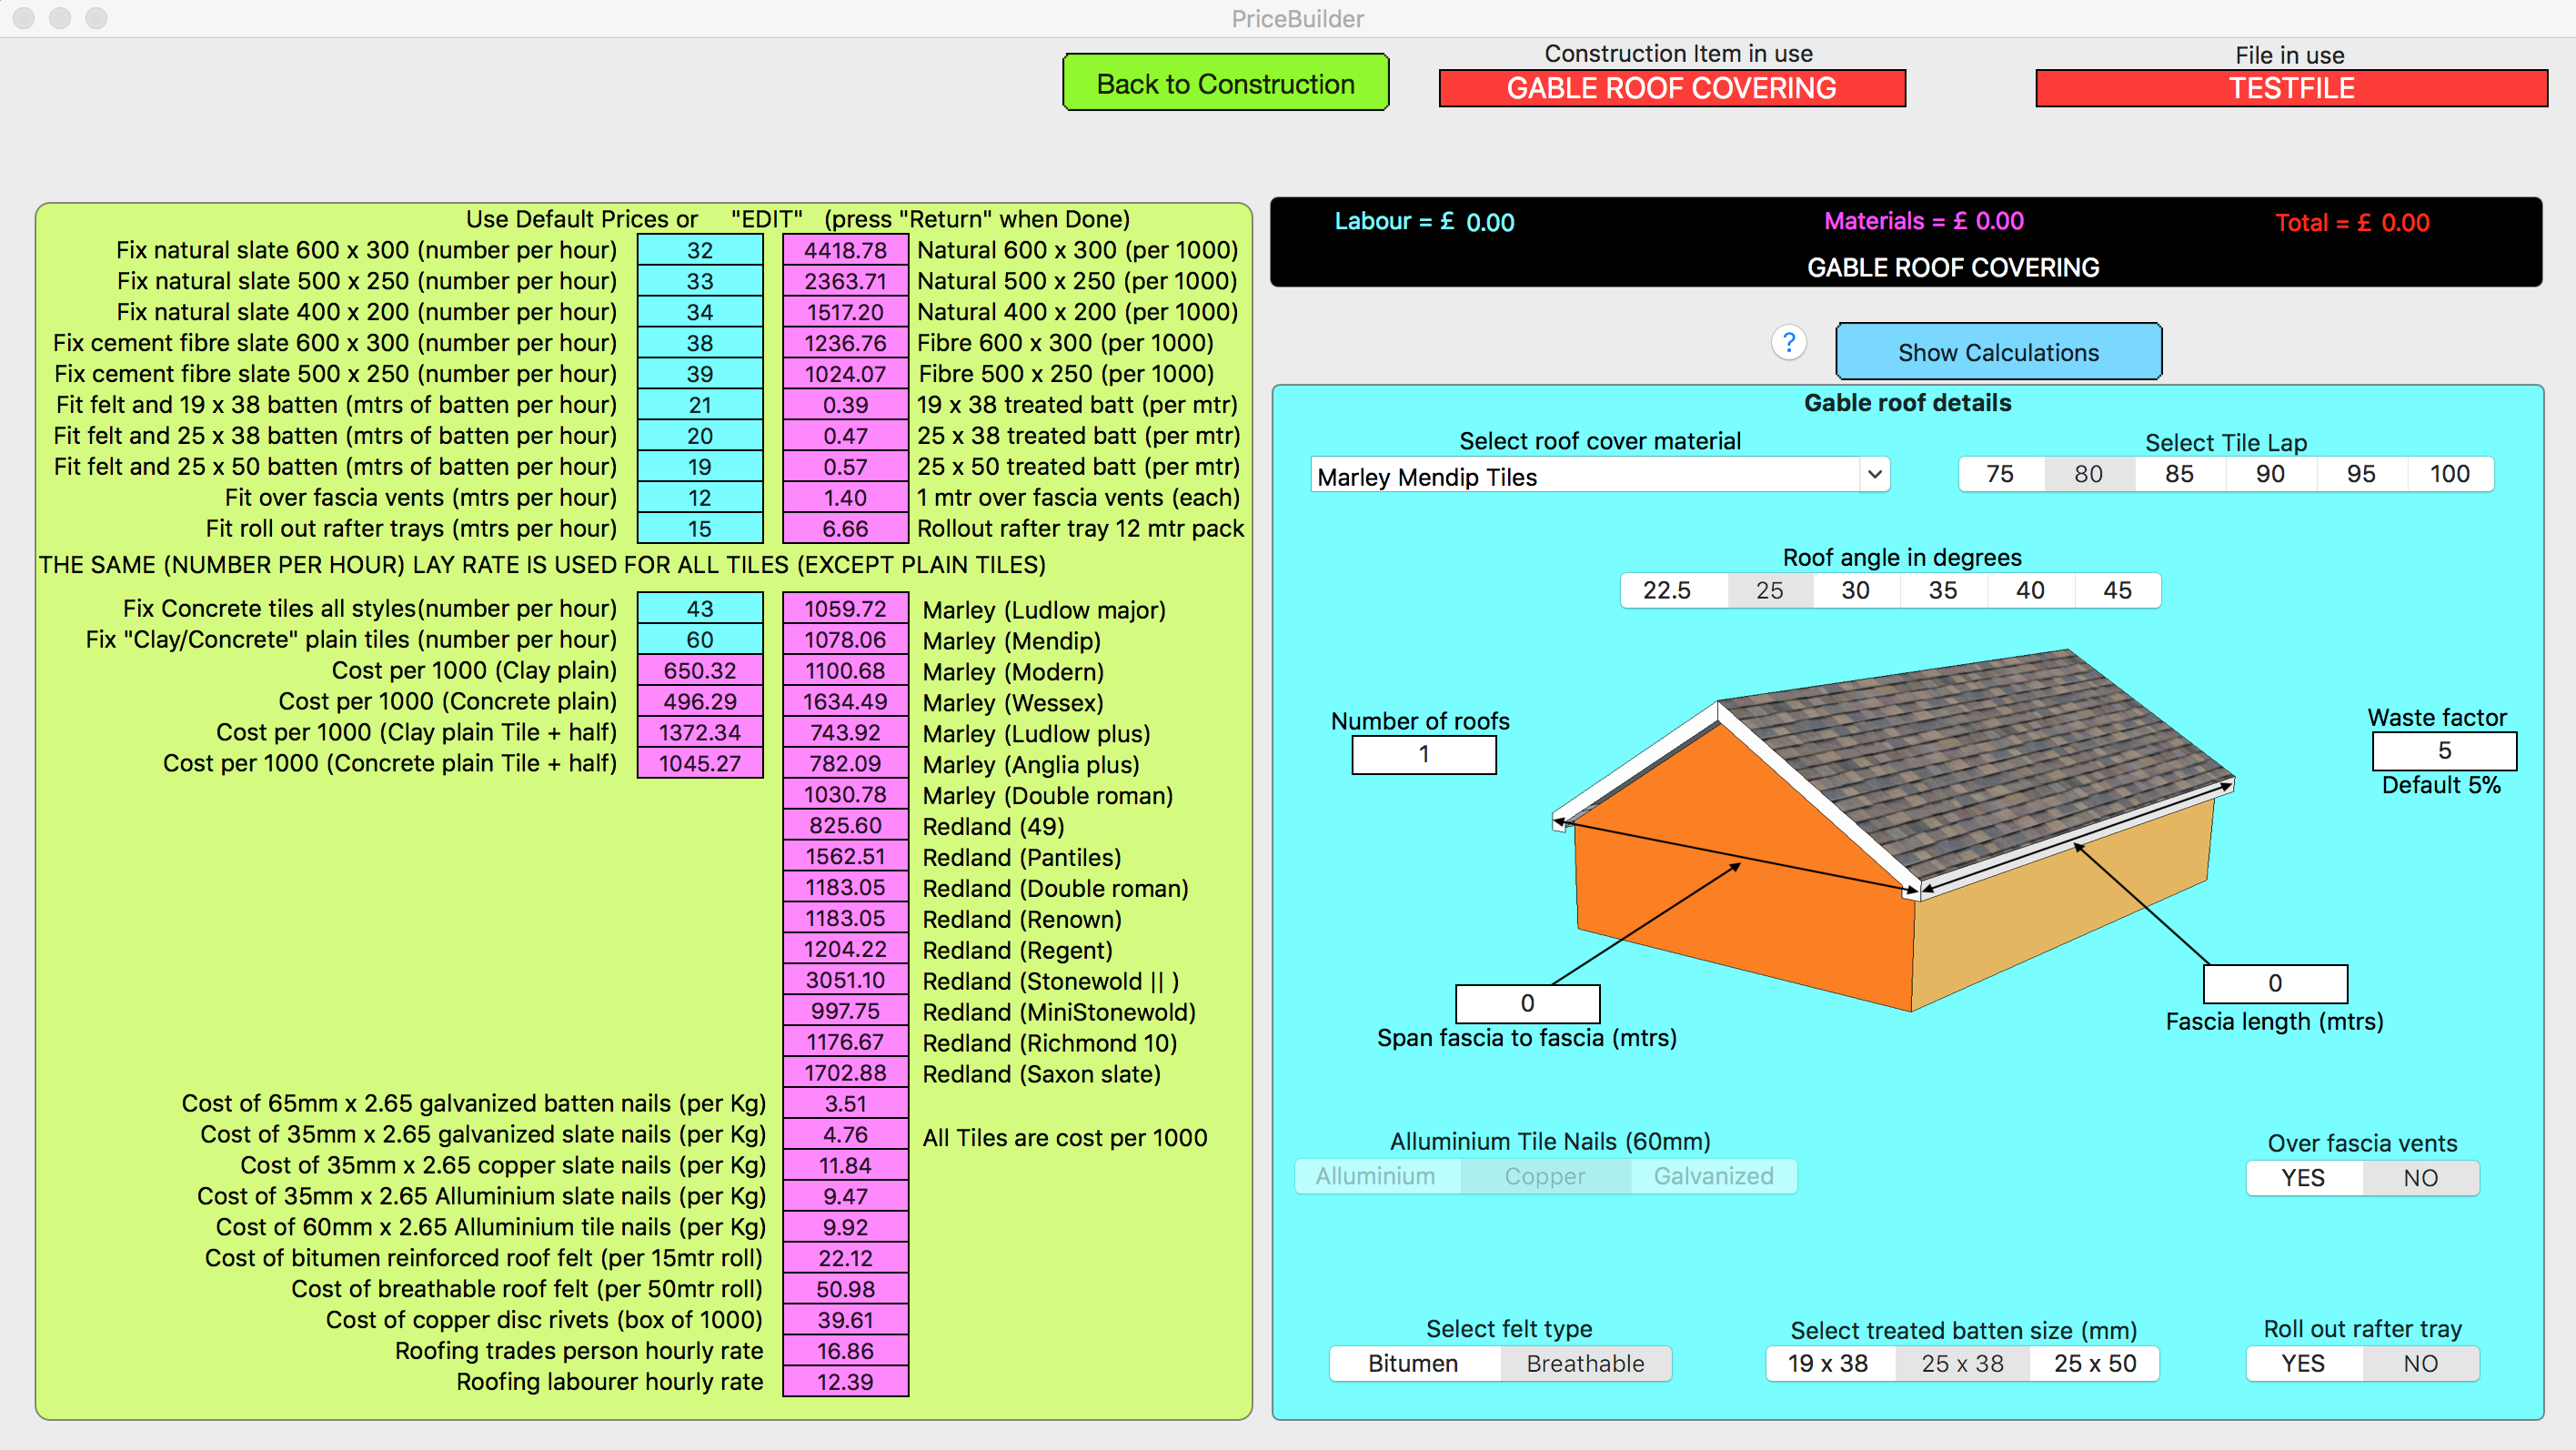Select tile lap 85
The image size is (2576, 1450).
click(2179, 474)
